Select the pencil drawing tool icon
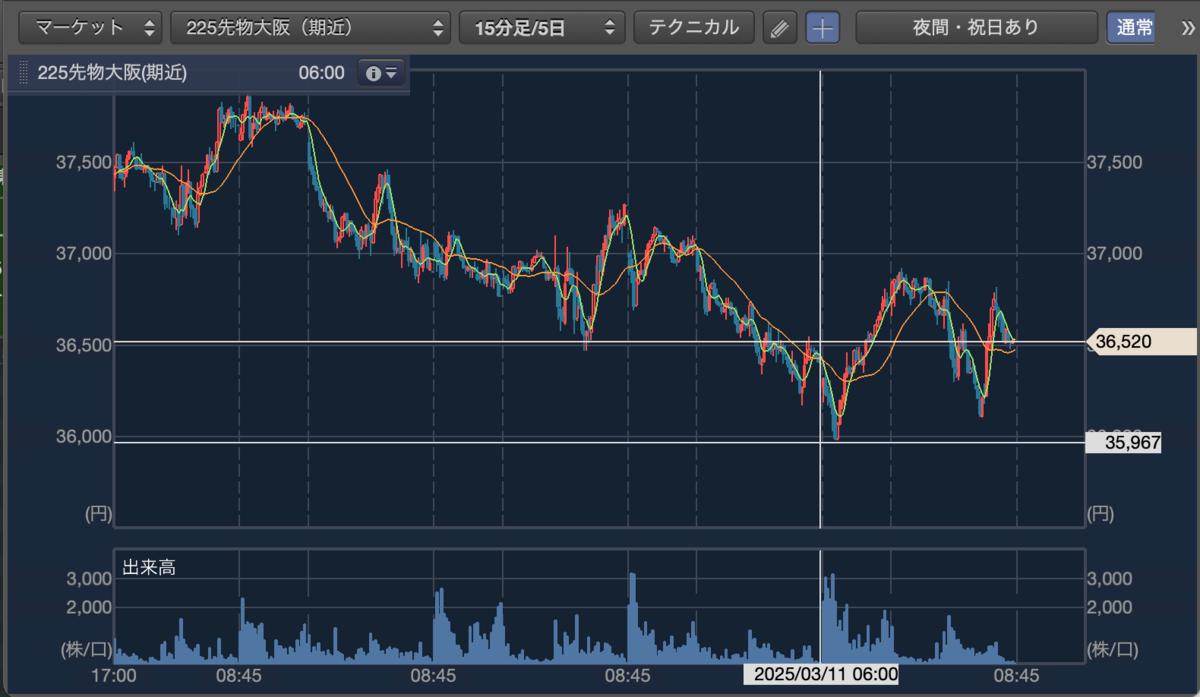Image resolution: width=1200 pixels, height=697 pixels. coord(780,28)
